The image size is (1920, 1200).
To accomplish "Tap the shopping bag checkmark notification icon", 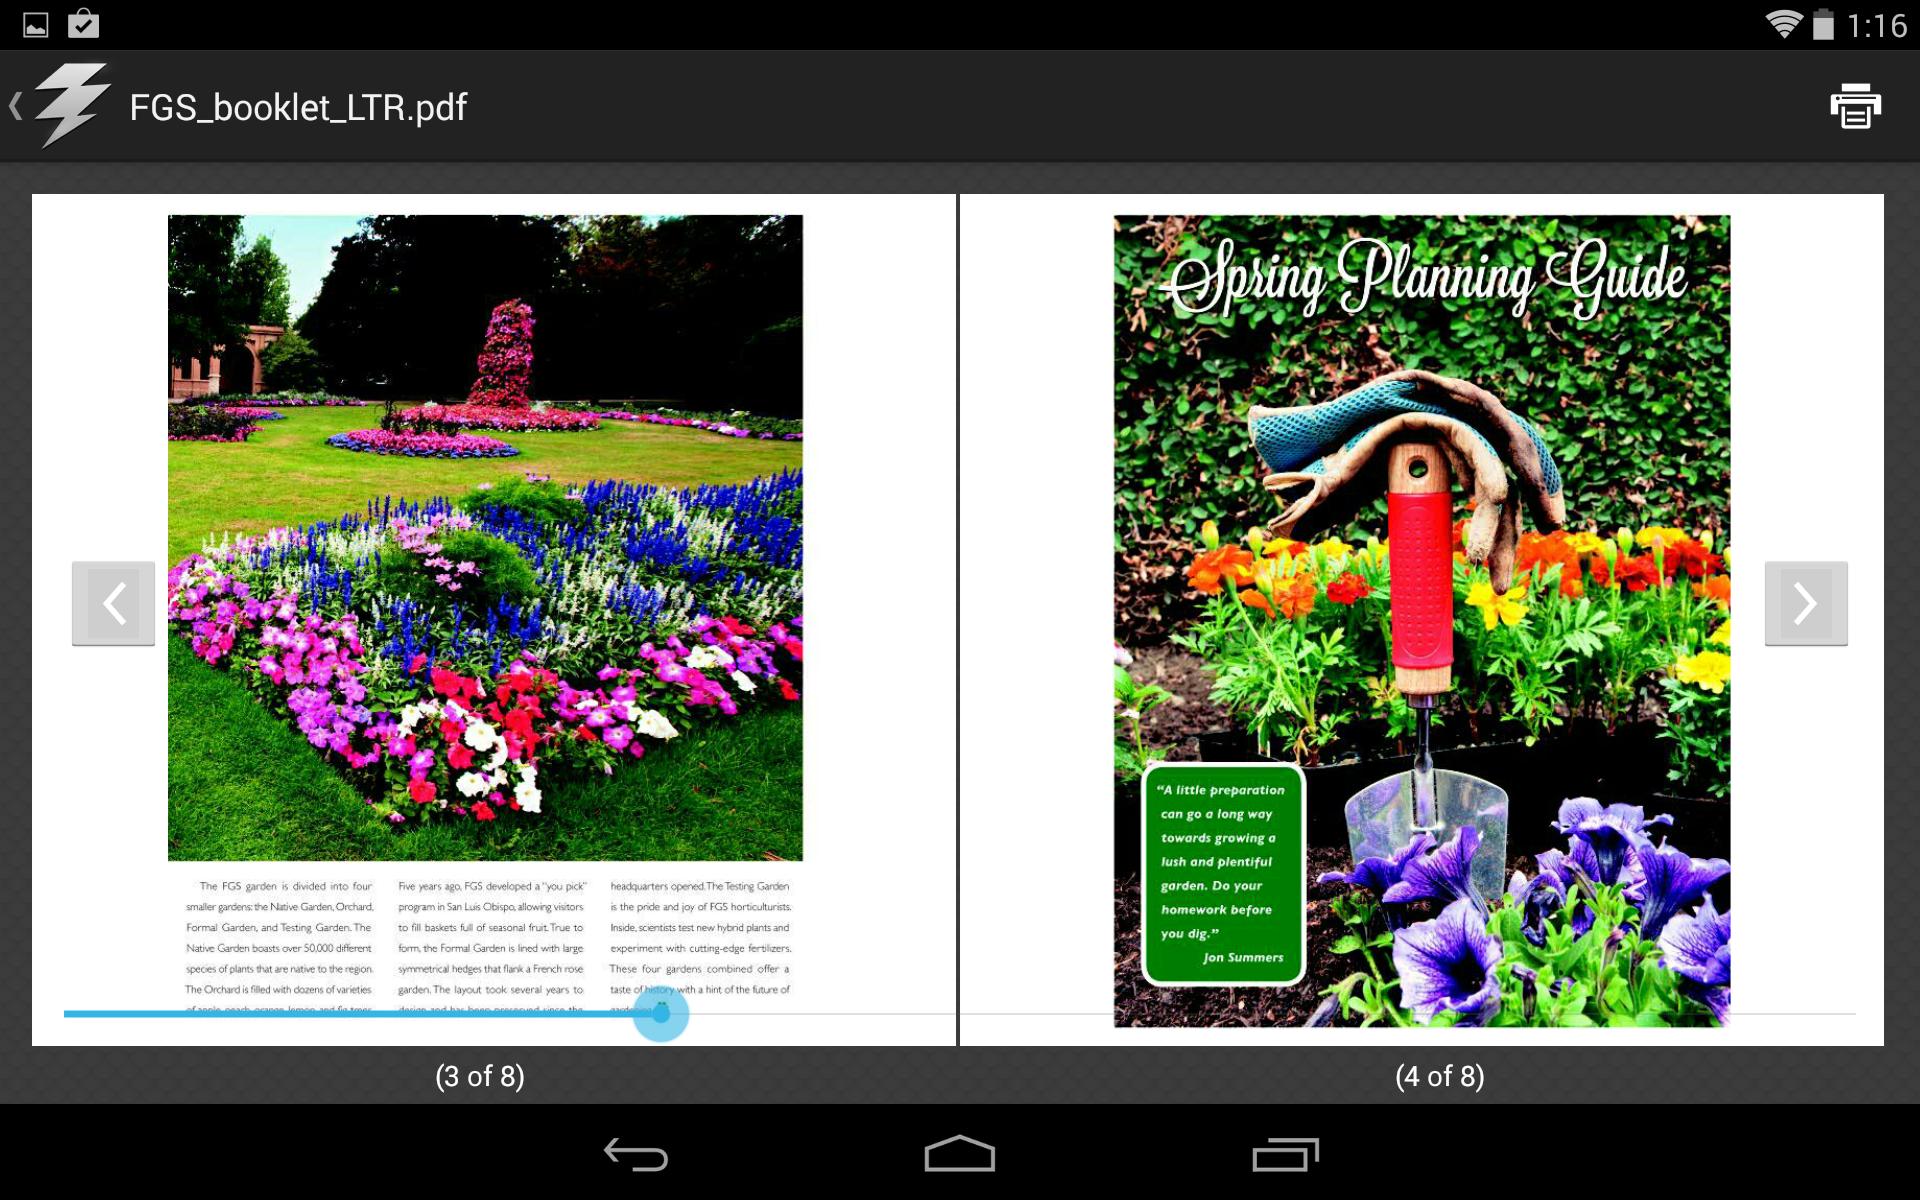I will point(84,23).
